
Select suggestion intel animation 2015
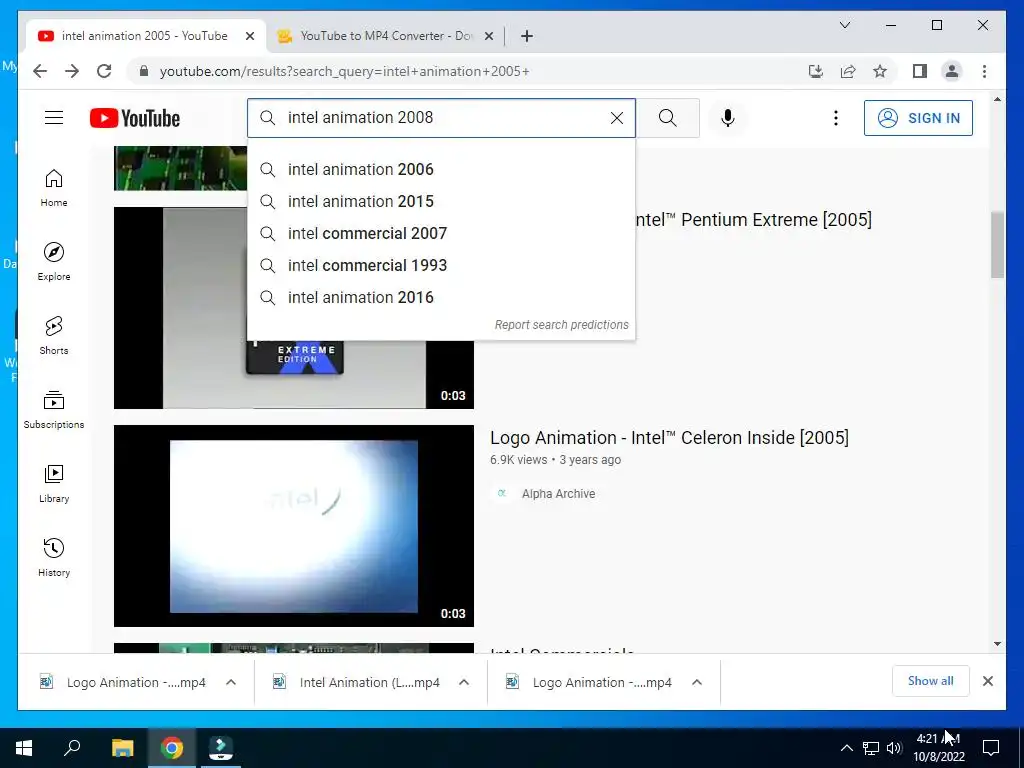click(x=441, y=201)
